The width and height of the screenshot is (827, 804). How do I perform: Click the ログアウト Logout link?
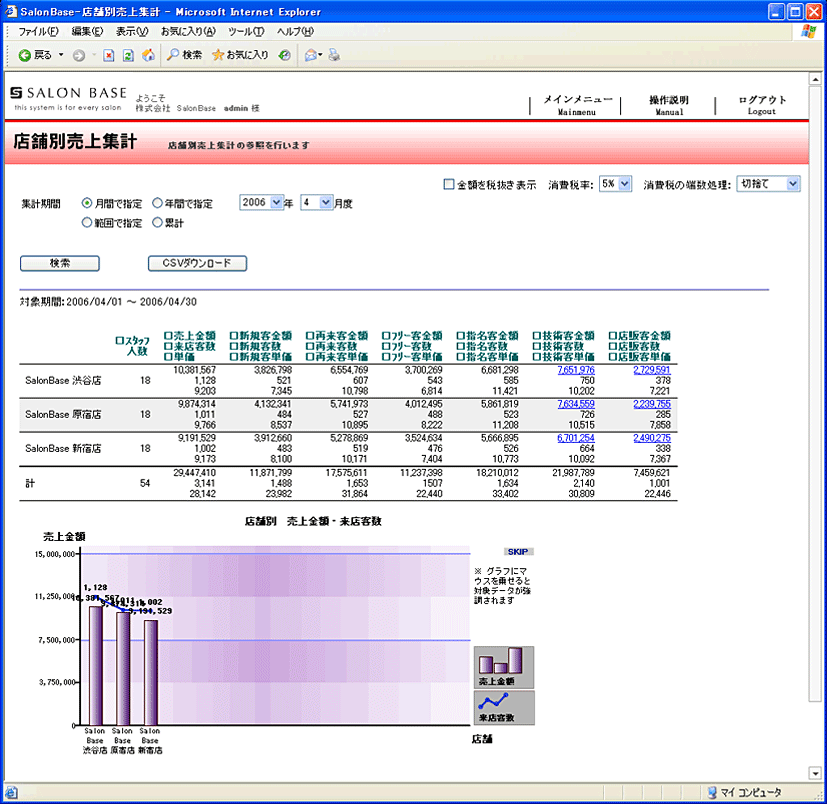click(x=762, y=104)
